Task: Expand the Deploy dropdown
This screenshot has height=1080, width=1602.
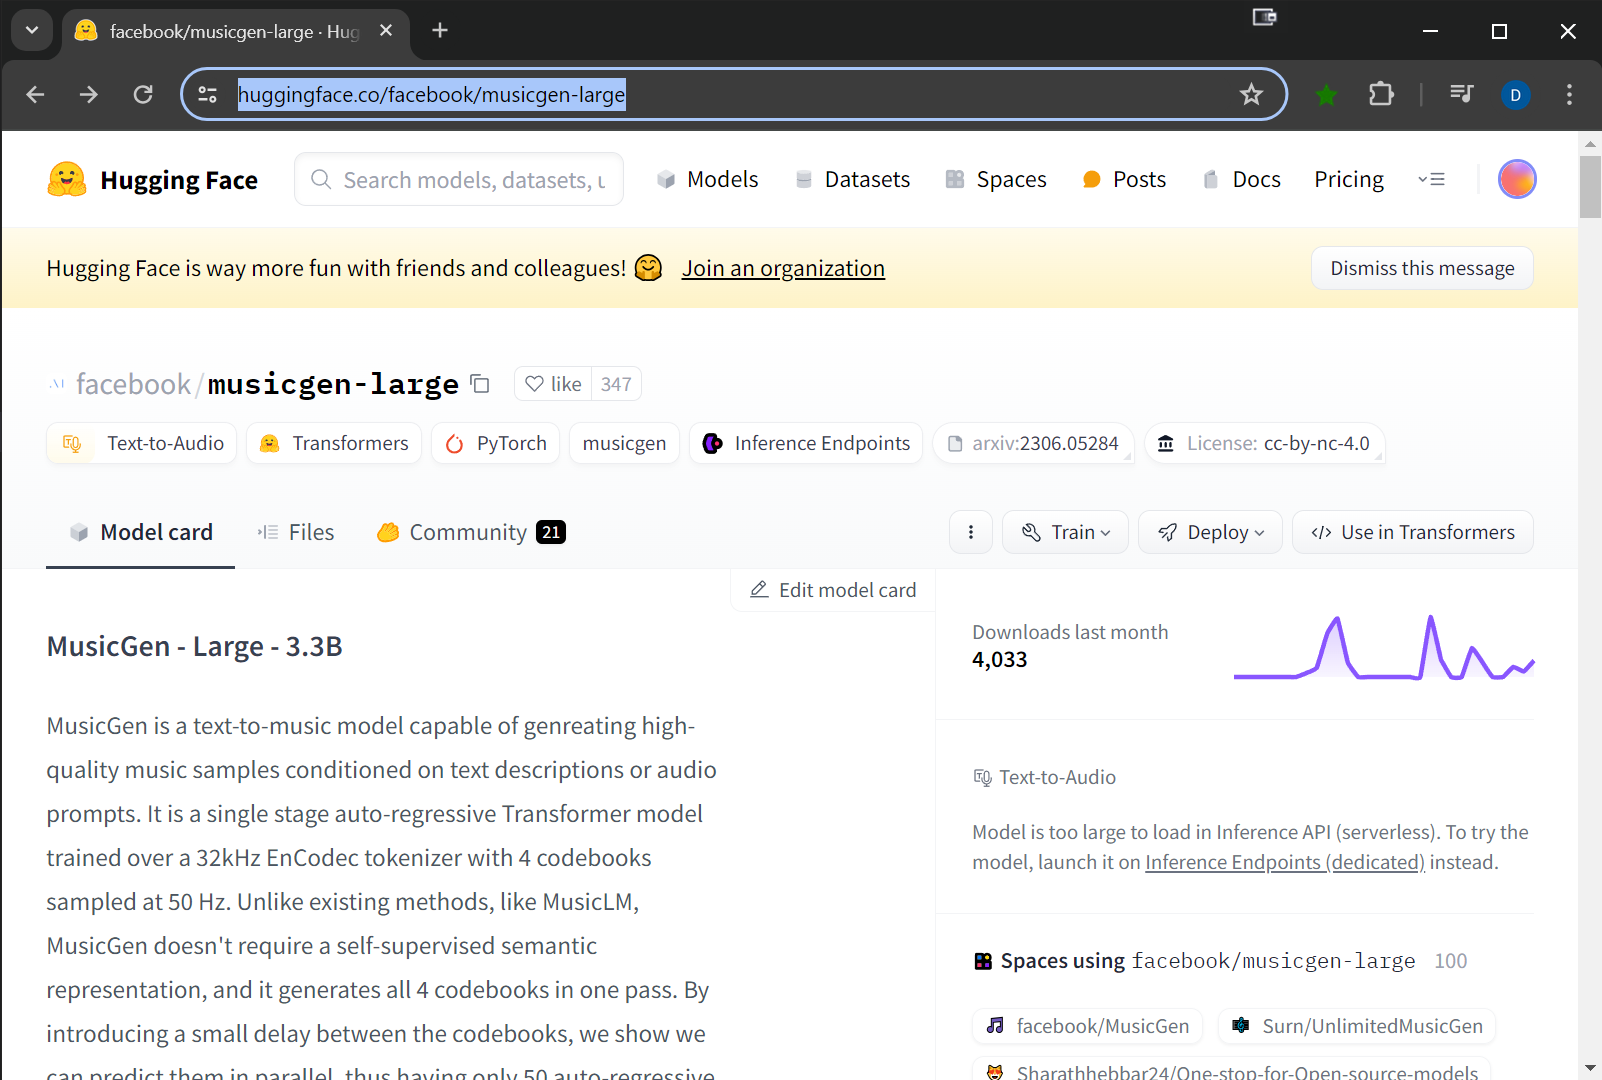Action: click(x=1210, y=532)
